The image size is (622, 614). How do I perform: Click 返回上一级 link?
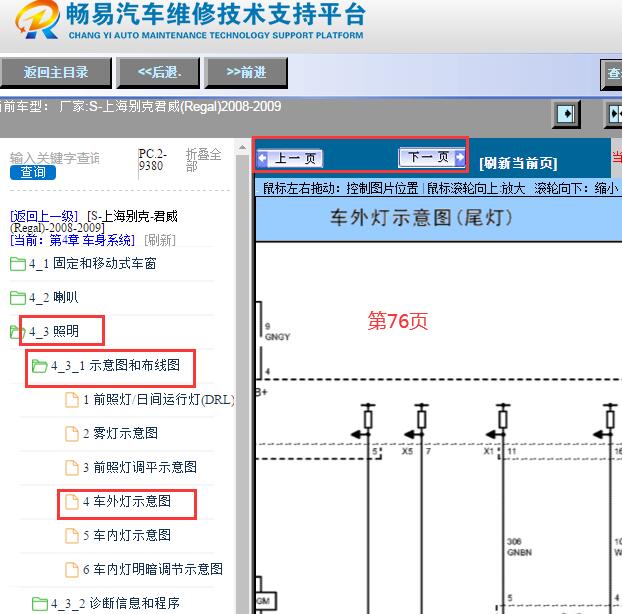tap(44, 217)
